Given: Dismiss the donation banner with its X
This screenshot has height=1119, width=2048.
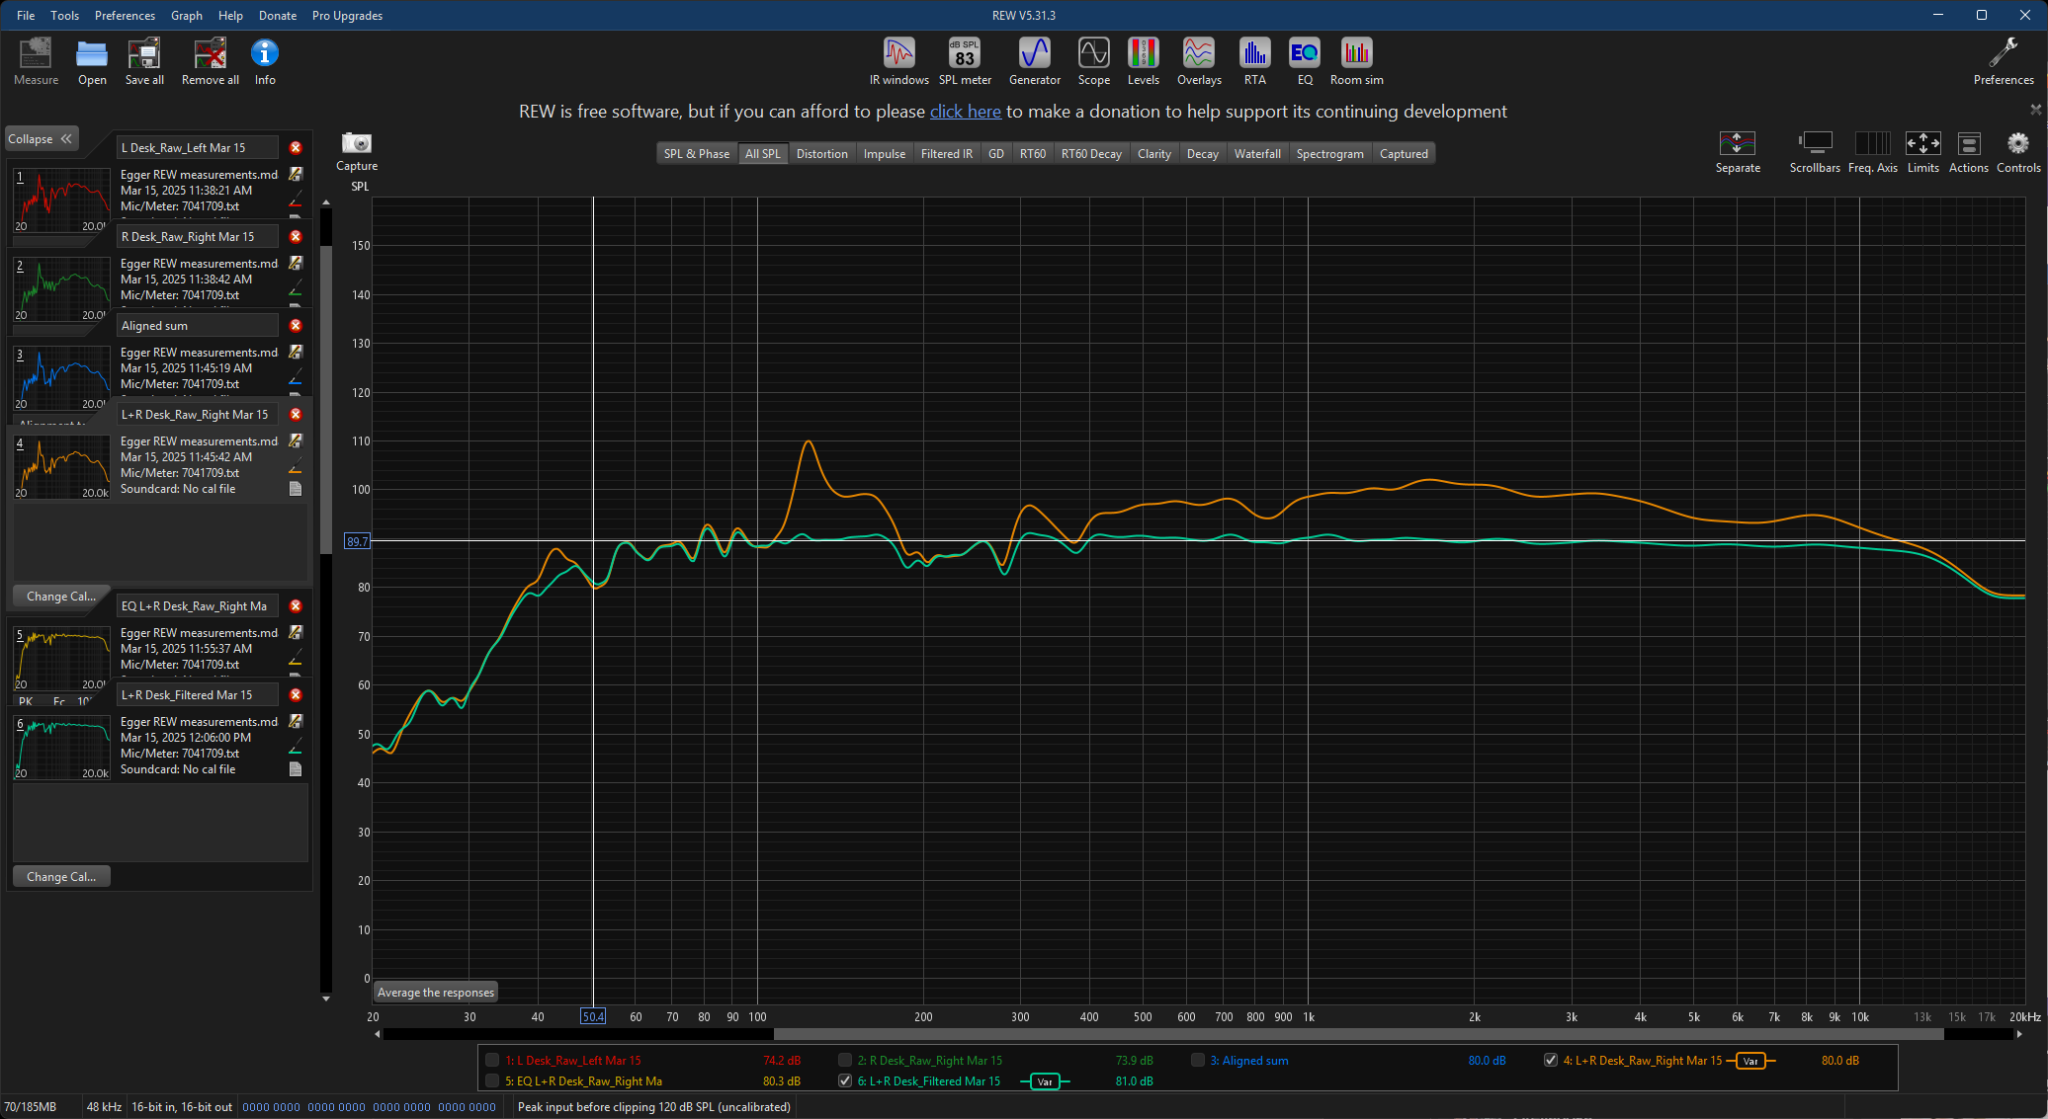Looking at the screenshot, I should [2035, 108].
